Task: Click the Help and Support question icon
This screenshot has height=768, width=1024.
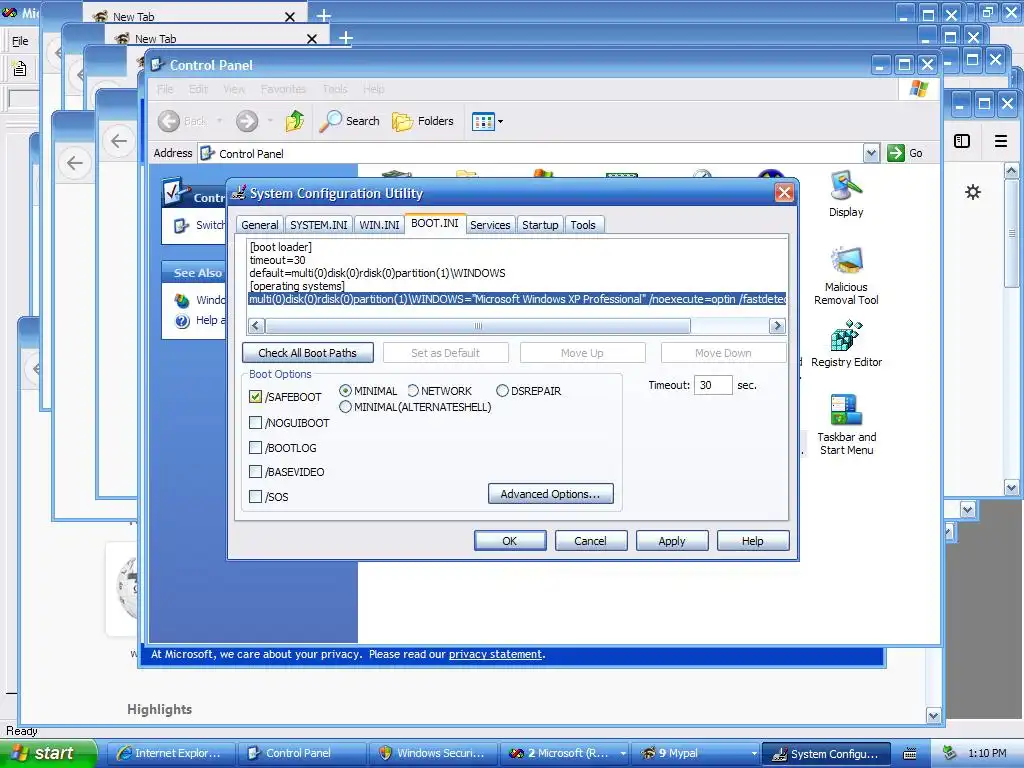Action: coord(182,321)
